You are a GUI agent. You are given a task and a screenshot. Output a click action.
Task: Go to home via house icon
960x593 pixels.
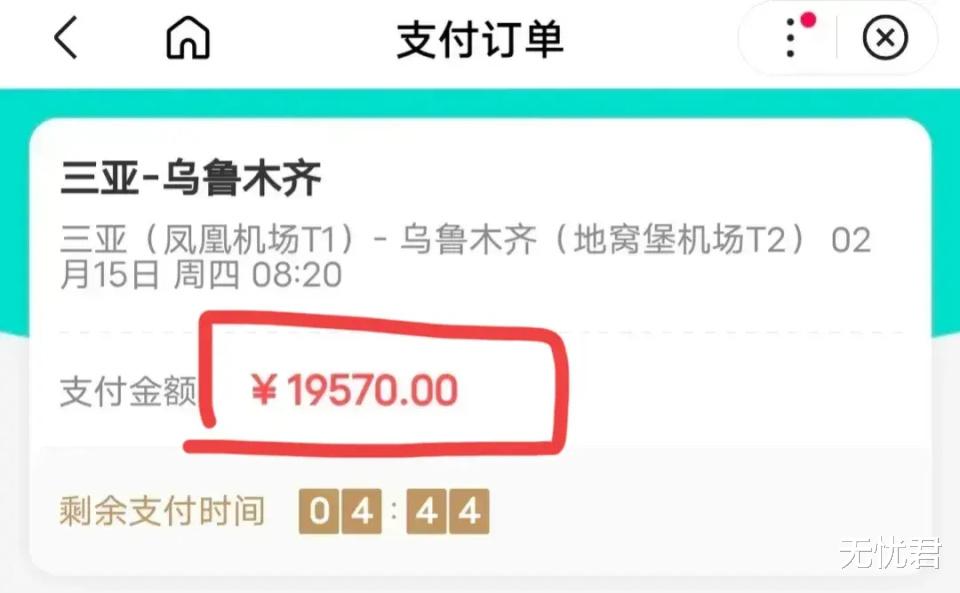pos(188,38)
